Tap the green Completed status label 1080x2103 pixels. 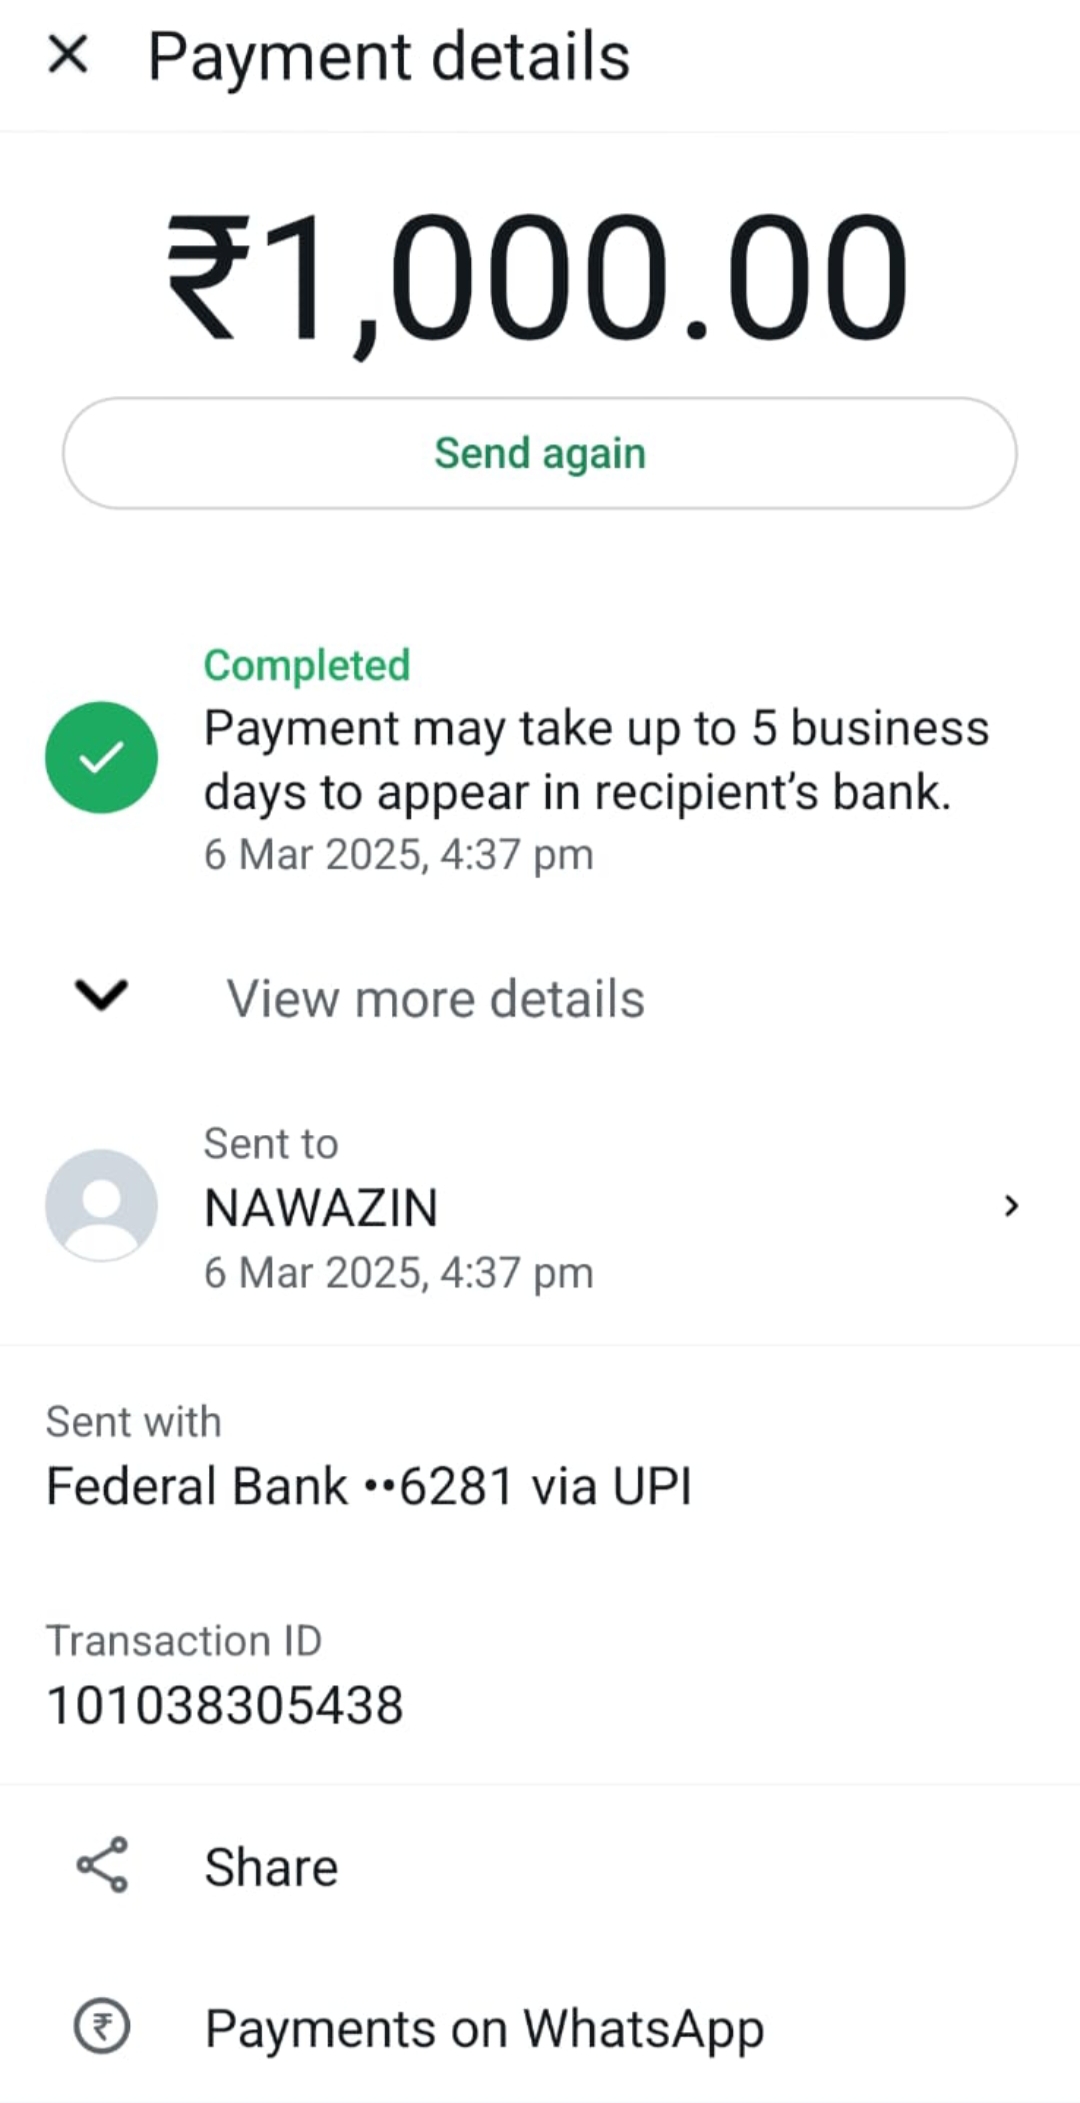pos(307,665)
